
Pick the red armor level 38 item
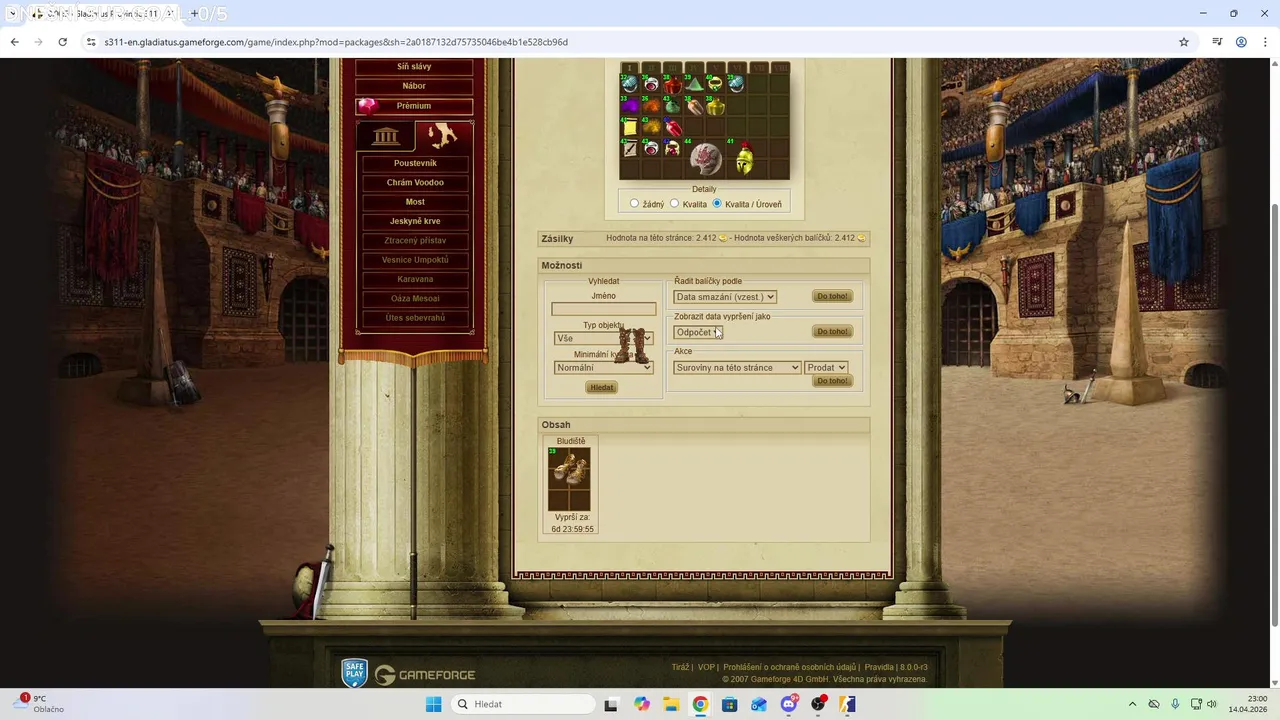click(673, 84)
